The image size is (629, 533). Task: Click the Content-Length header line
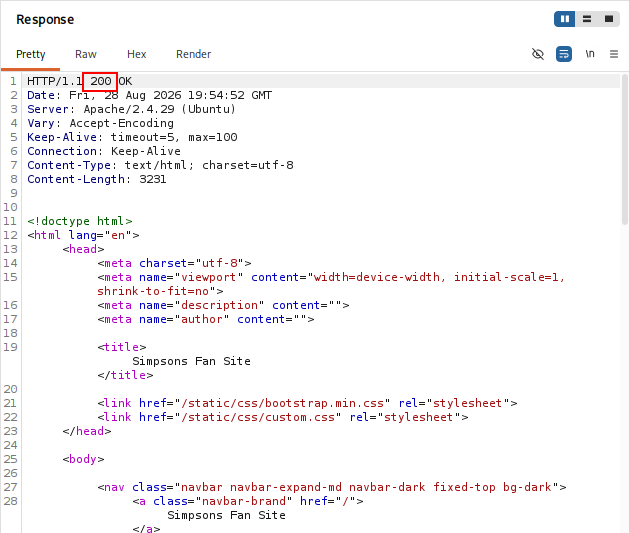click(97, 179)
